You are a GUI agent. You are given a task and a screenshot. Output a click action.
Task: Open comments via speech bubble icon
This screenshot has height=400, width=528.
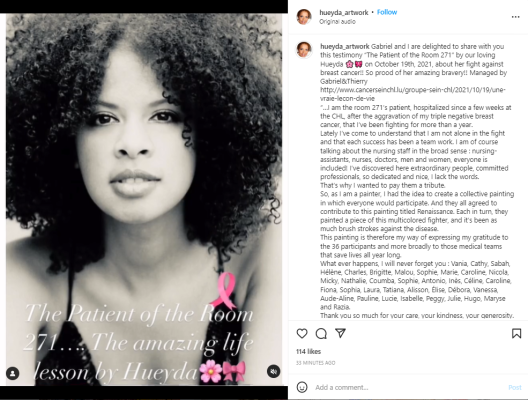(321, 333)
